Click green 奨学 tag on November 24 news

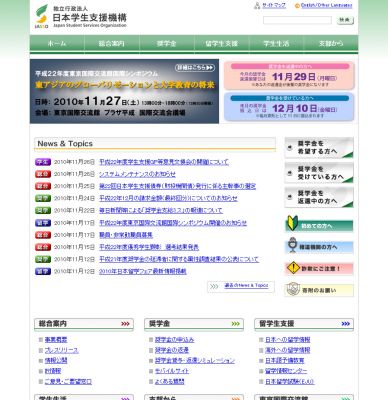tap(43, 198)
